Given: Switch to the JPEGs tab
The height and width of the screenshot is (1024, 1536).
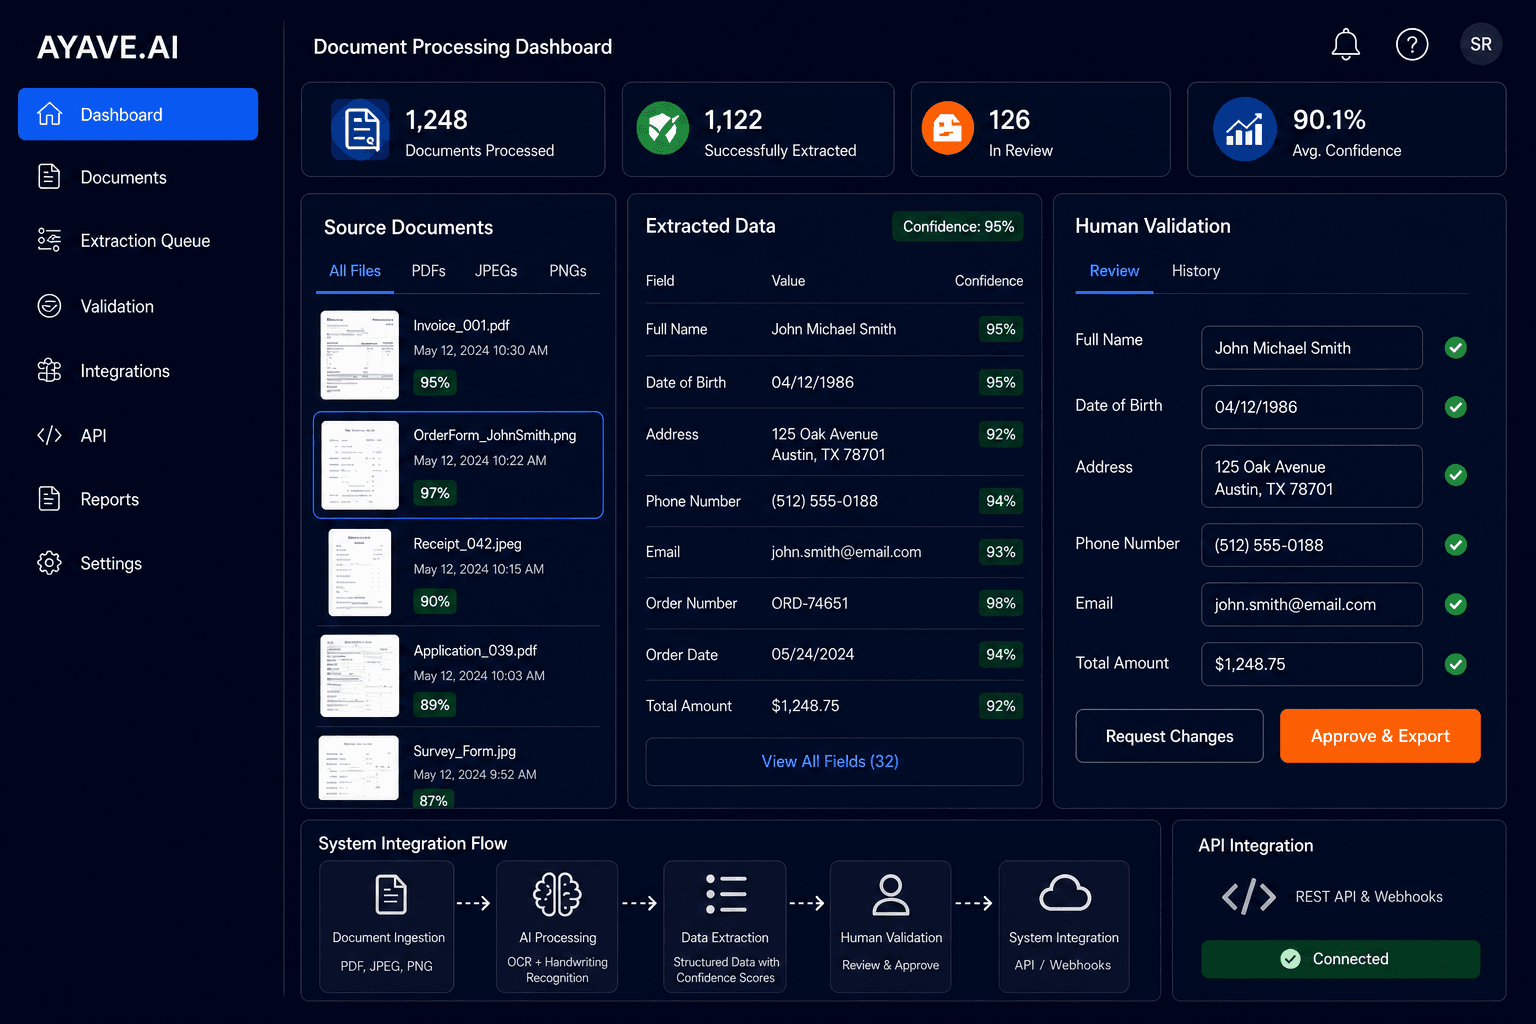Looking at the screenshot, I should tap(496, 271).
